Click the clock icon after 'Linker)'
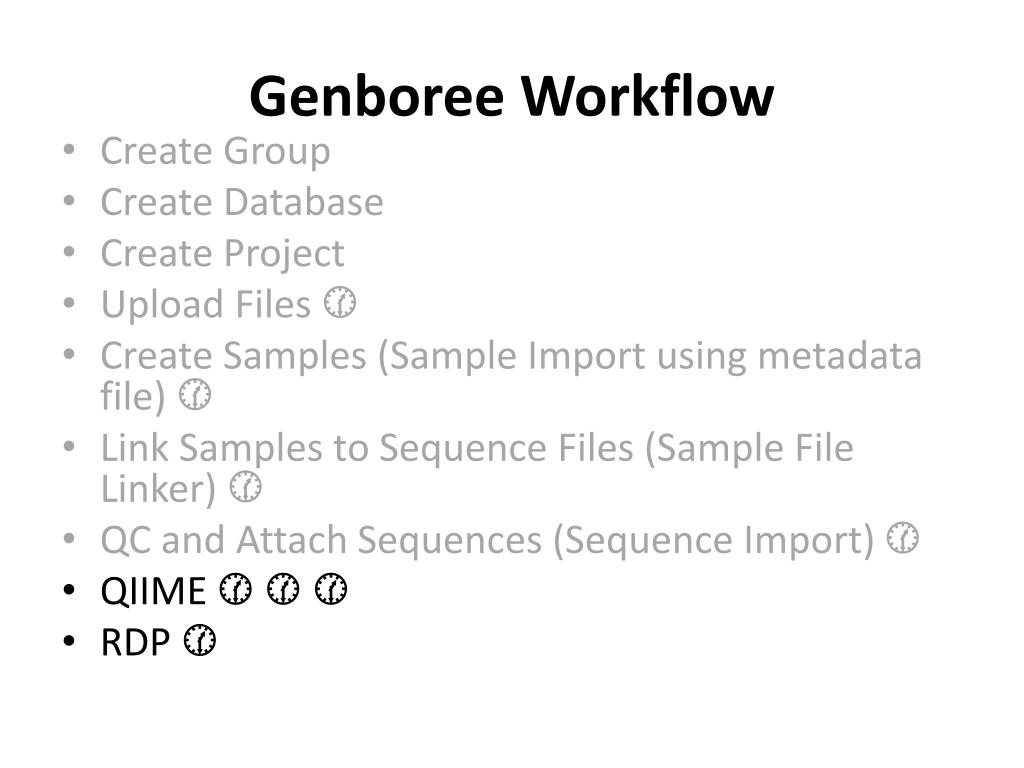The width and height of the screenshot is (1024, 768). [x=246, y=487]
